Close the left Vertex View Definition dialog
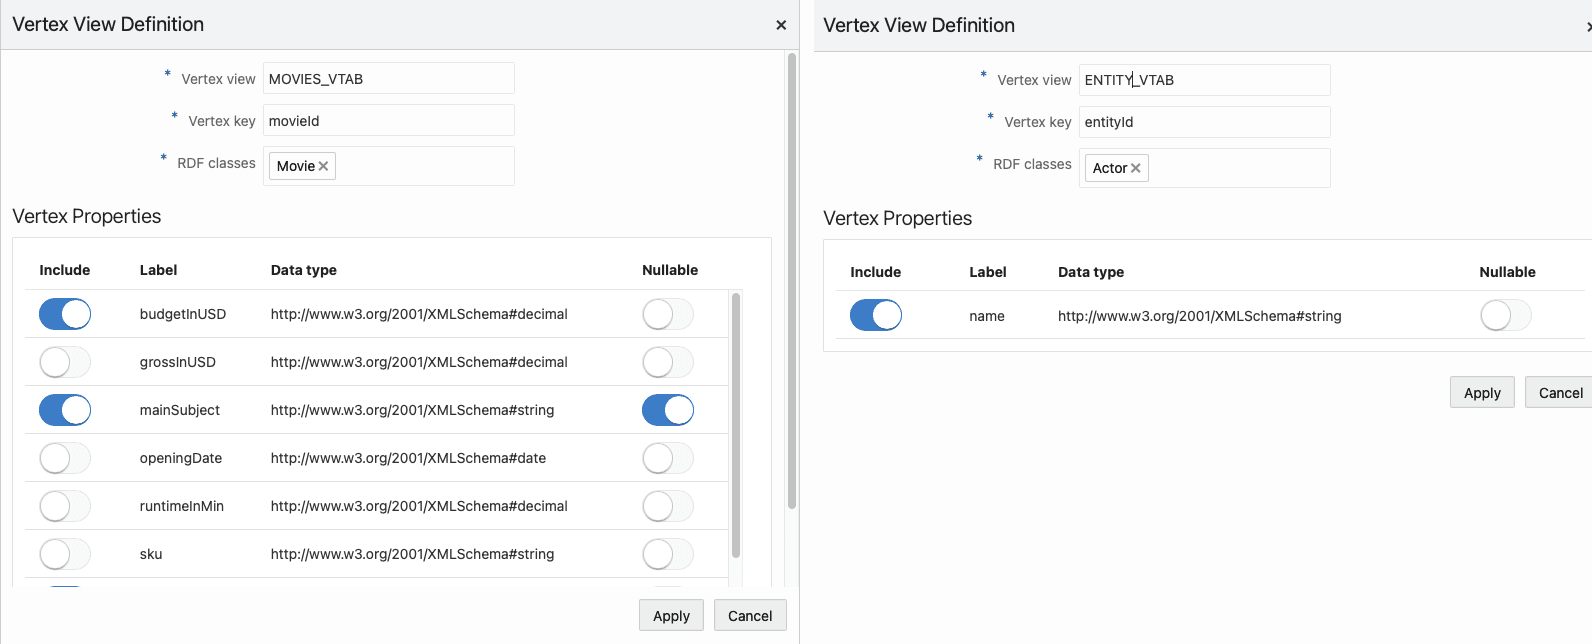 coord(781,25)
